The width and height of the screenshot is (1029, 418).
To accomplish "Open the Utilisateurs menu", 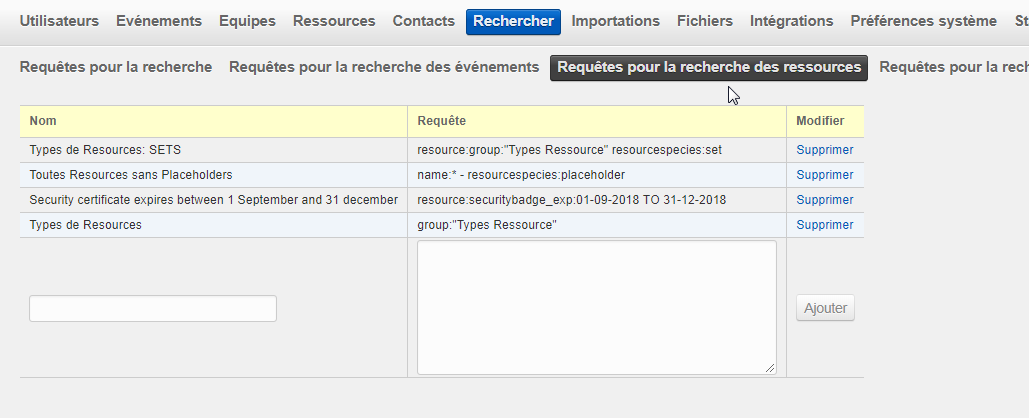I will pyautogui.click(x=59, y=21).
